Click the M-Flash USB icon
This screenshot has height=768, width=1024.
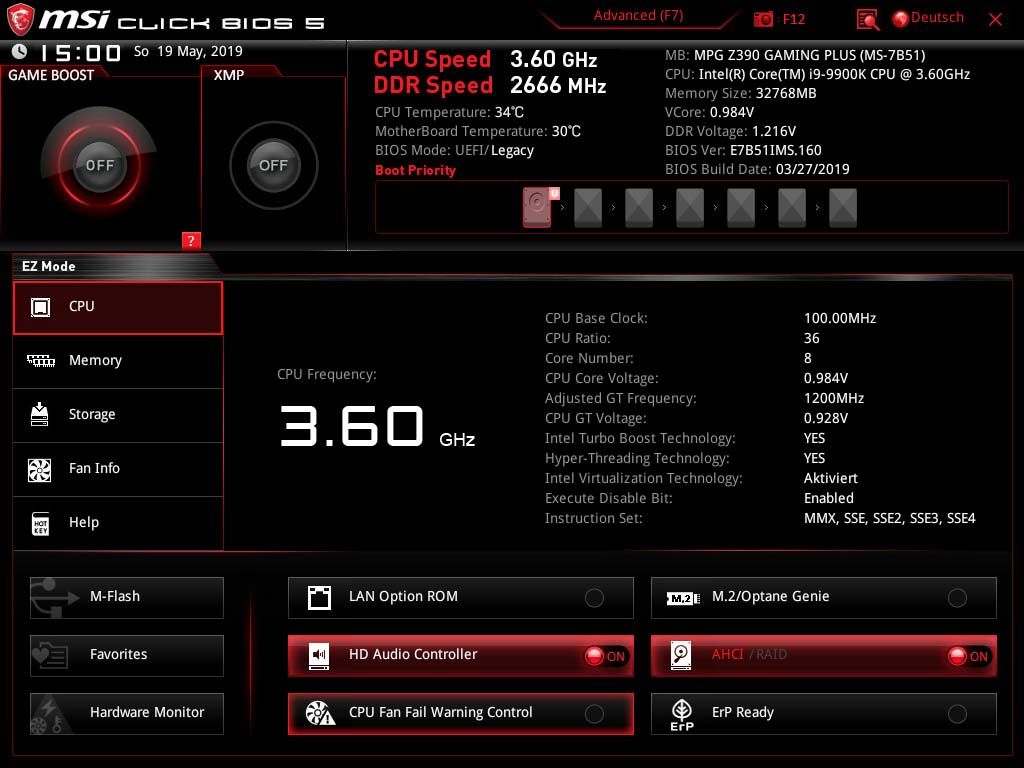(x=54, y=597)
